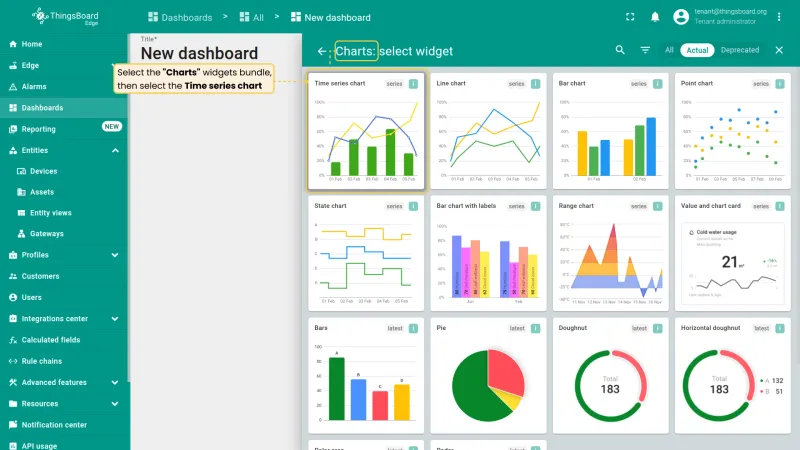Image resolution: width=800 pixels, height=450 pixels.
Task: Open the user account avatar
Action: pyautogui.click(x=681, y=17)
